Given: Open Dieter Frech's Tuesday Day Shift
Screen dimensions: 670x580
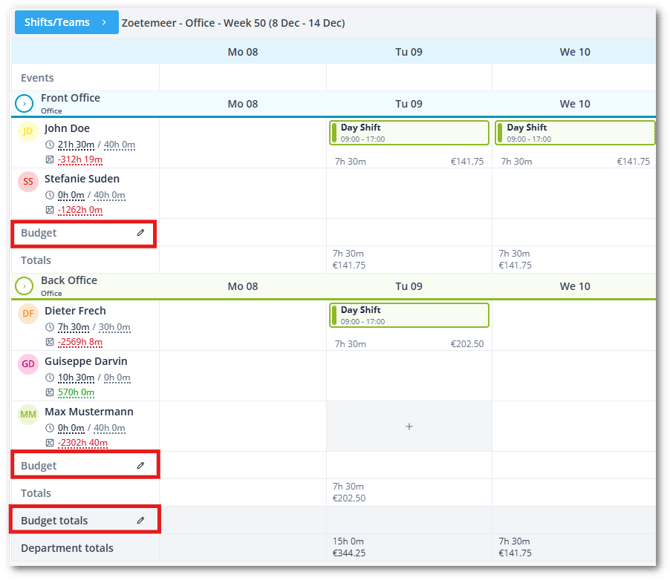Looking at the screenshot, I should [x=409, y=315].
